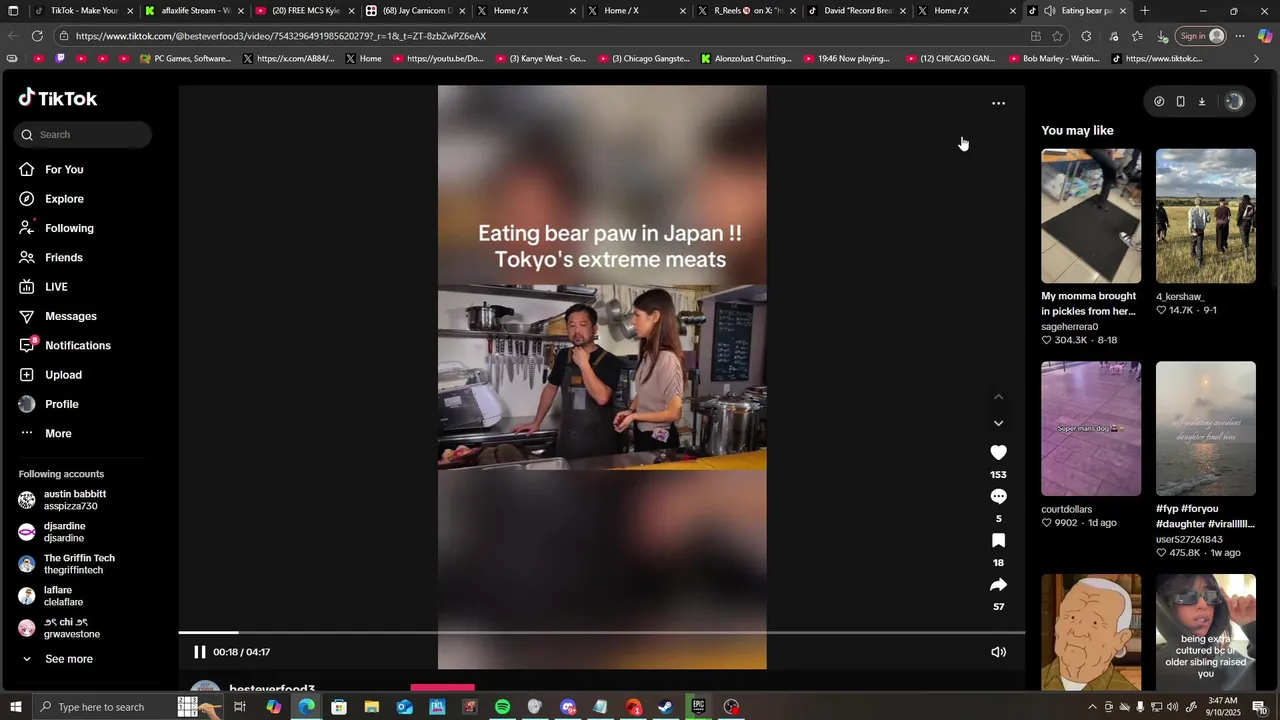Viewport: 1280px width, 720px height.
Task: Open PC Games, Software bookmark
Action: 185,59
